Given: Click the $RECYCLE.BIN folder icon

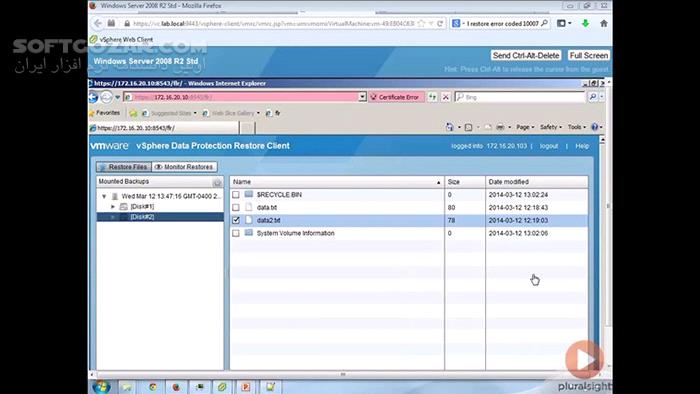Looking at the screenshot, I should pyautogui.click(x=249, y=195).
